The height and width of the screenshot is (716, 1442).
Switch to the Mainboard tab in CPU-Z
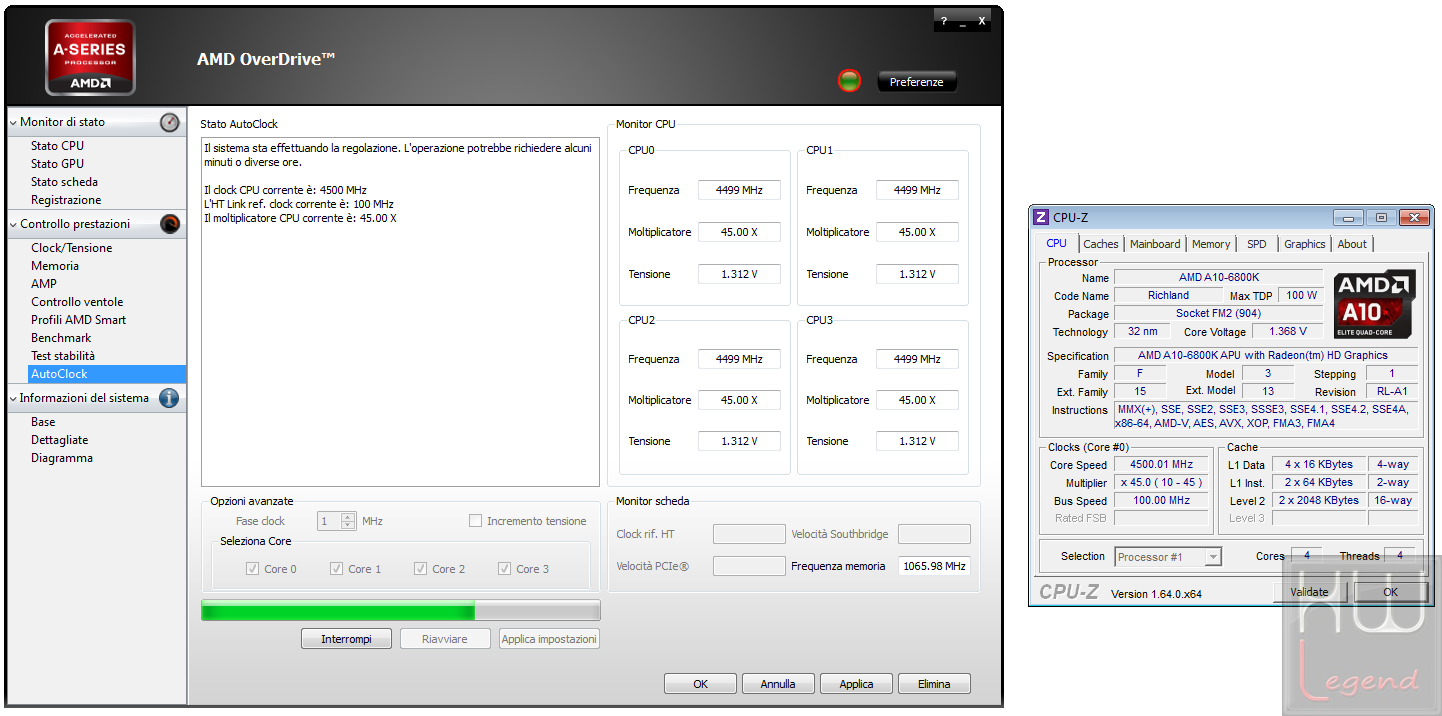[x=1155, y=244]
